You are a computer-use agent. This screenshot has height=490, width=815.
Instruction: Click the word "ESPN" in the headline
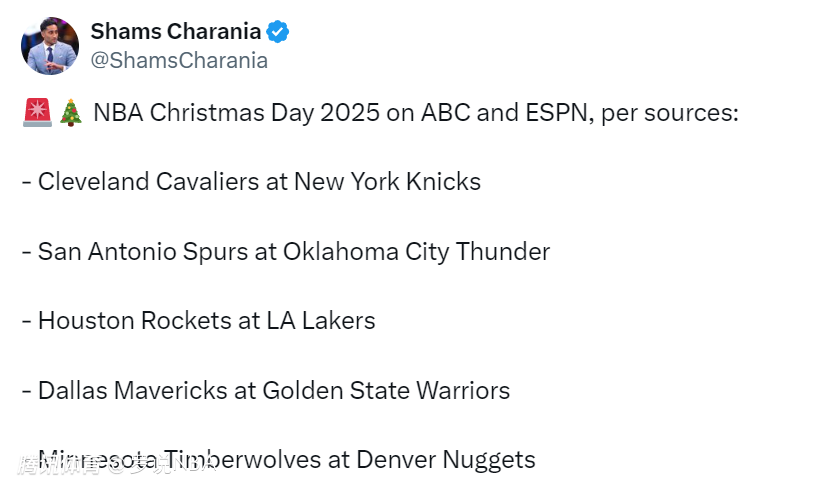[x=554, y=112]
